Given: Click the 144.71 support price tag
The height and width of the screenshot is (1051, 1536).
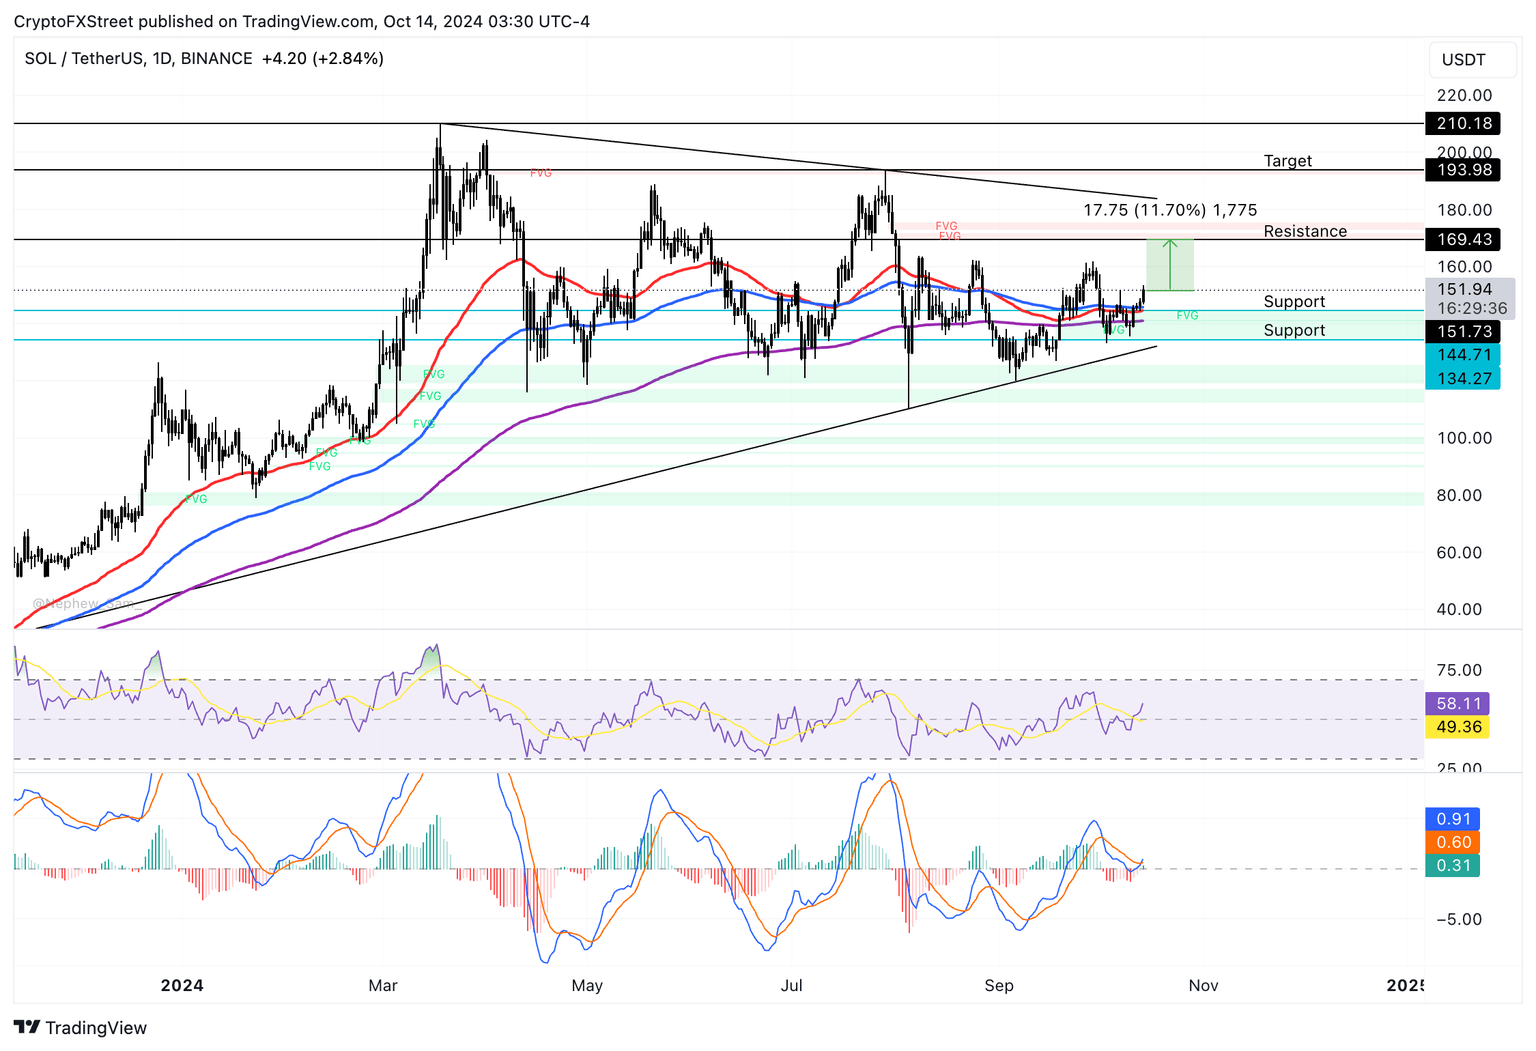Looking at the screenshot, I should 1462,355.
